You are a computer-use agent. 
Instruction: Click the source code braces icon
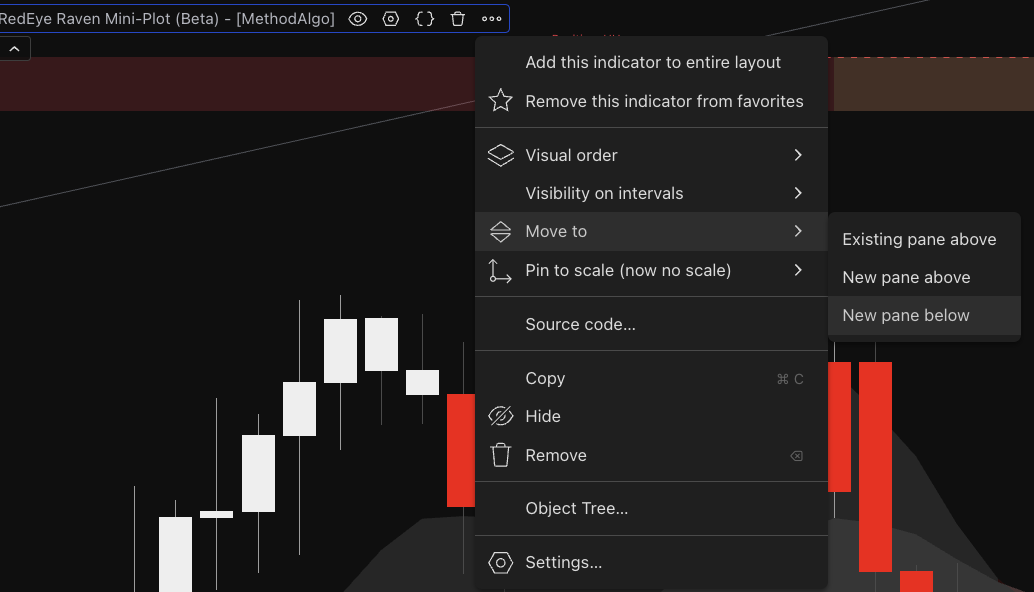coord(424,19)
